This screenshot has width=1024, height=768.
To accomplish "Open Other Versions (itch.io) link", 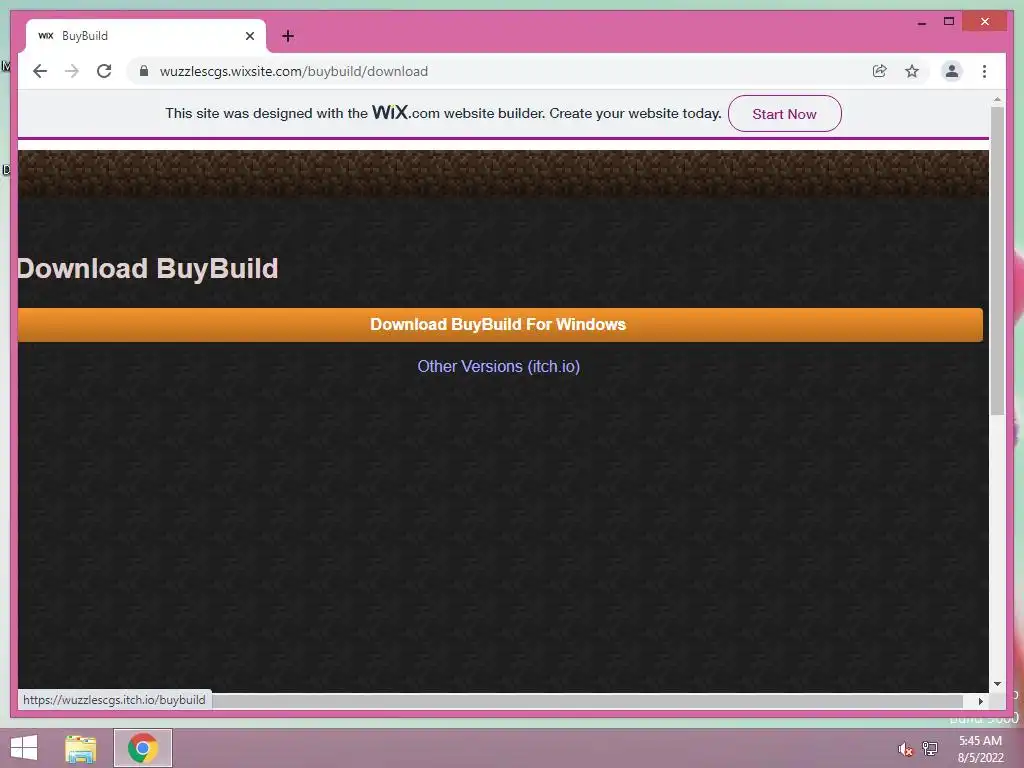I will [498, 366].
